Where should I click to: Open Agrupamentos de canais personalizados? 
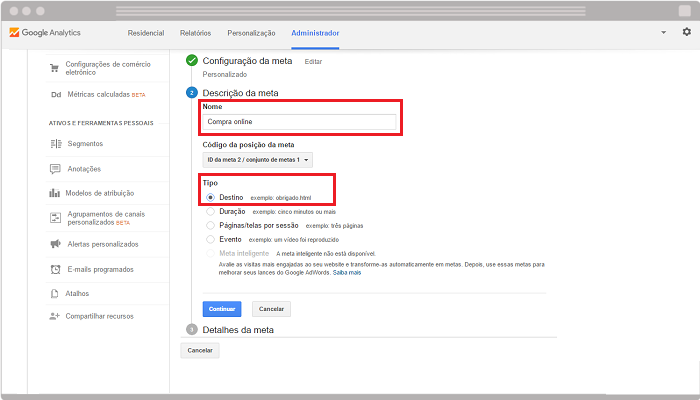click(x=106, y=218)
